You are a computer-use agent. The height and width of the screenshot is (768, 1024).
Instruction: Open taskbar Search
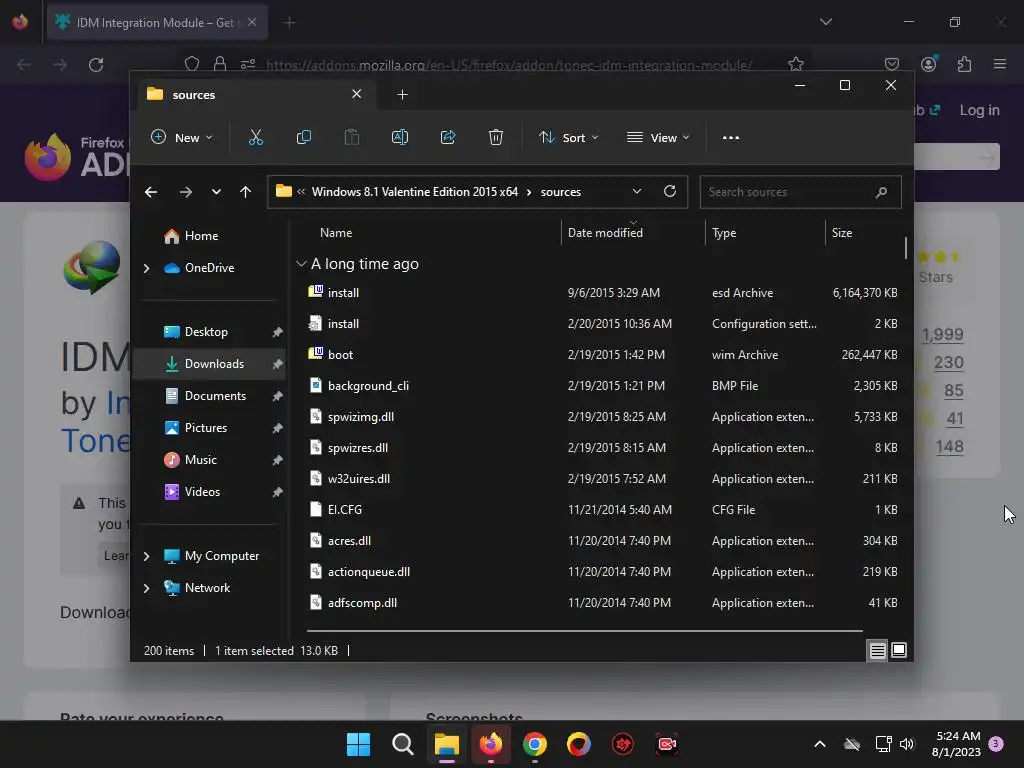[x=402, y=744]
